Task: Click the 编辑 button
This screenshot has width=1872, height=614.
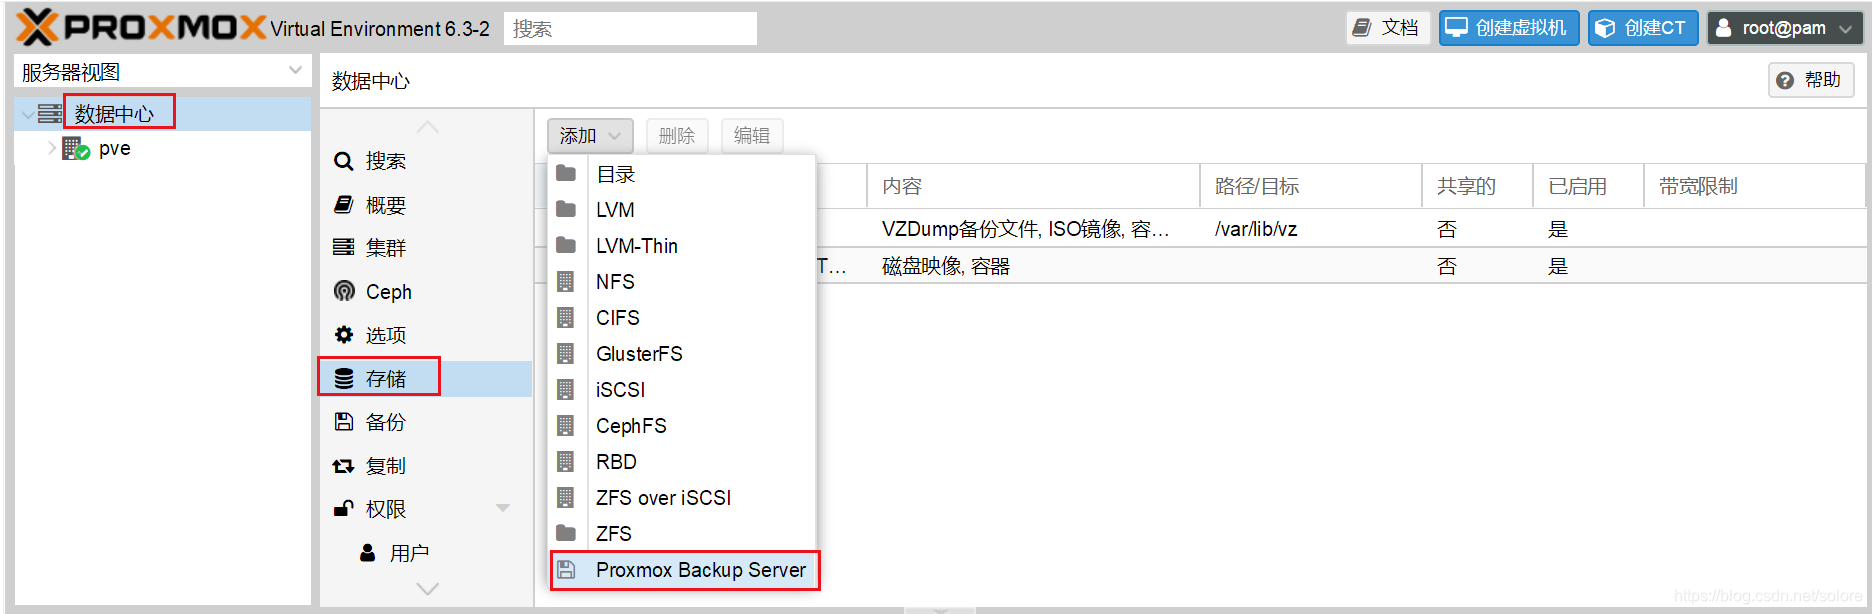Action: (x=752, y=135)
